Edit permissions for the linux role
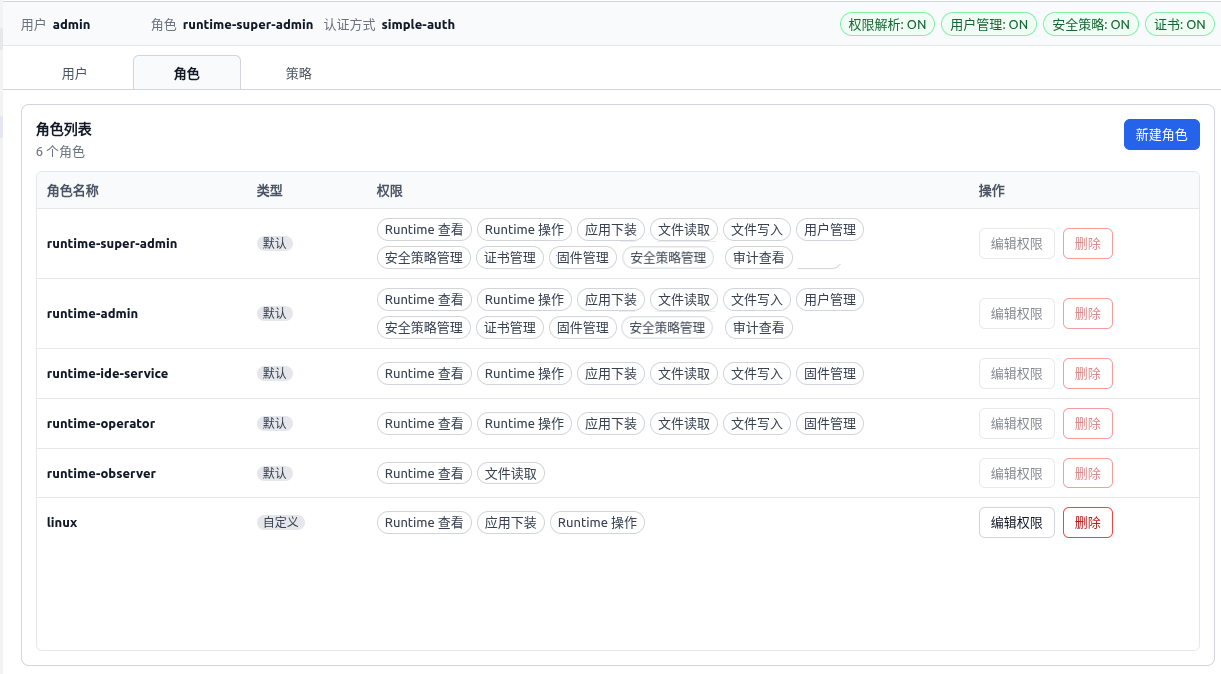 point(1016,523)
